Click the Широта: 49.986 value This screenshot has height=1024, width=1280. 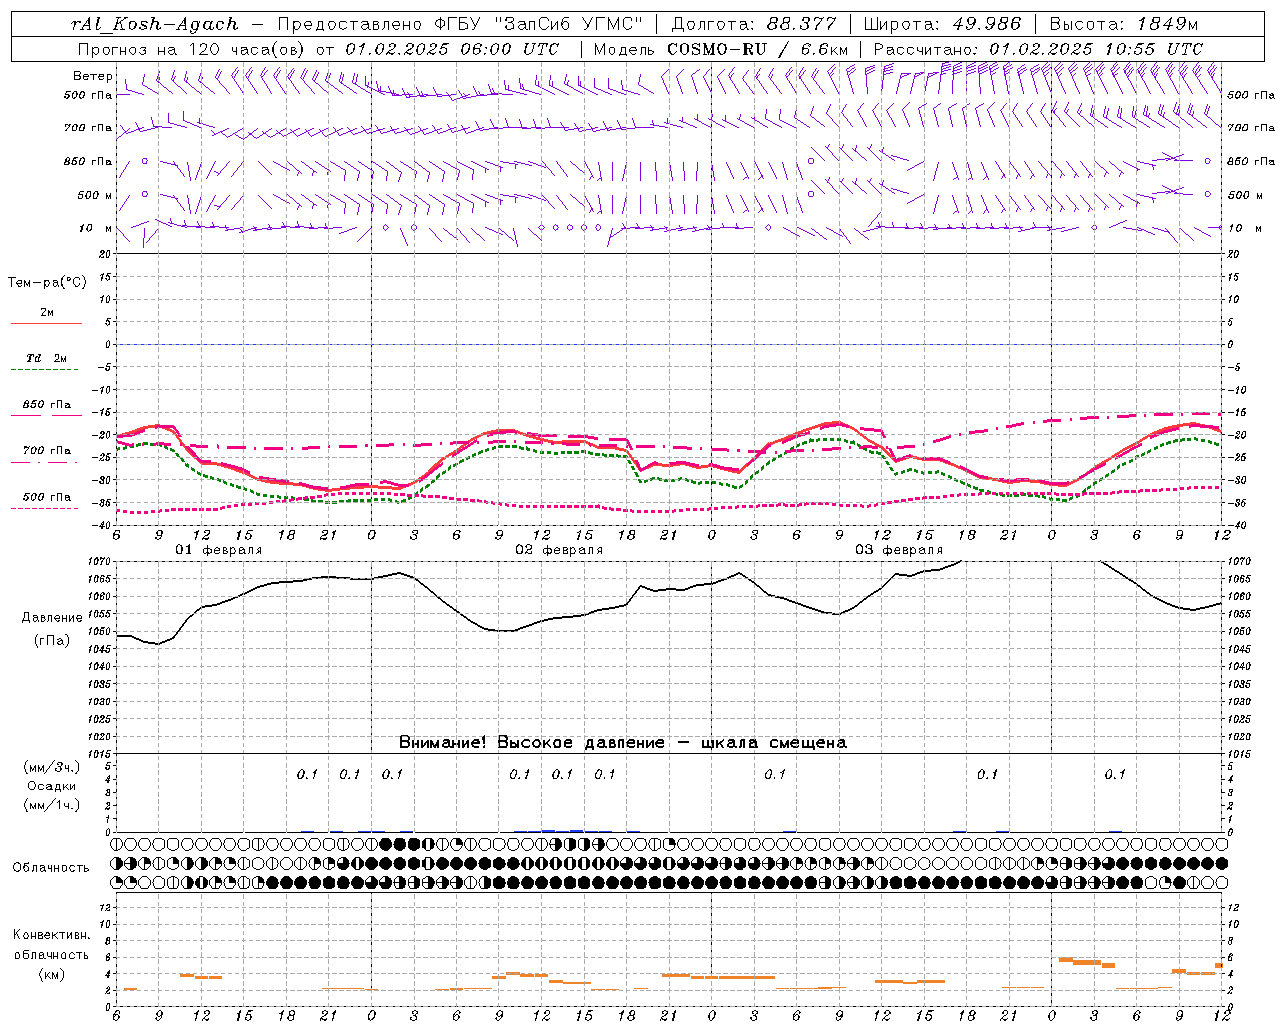click(x=942, y=25)
